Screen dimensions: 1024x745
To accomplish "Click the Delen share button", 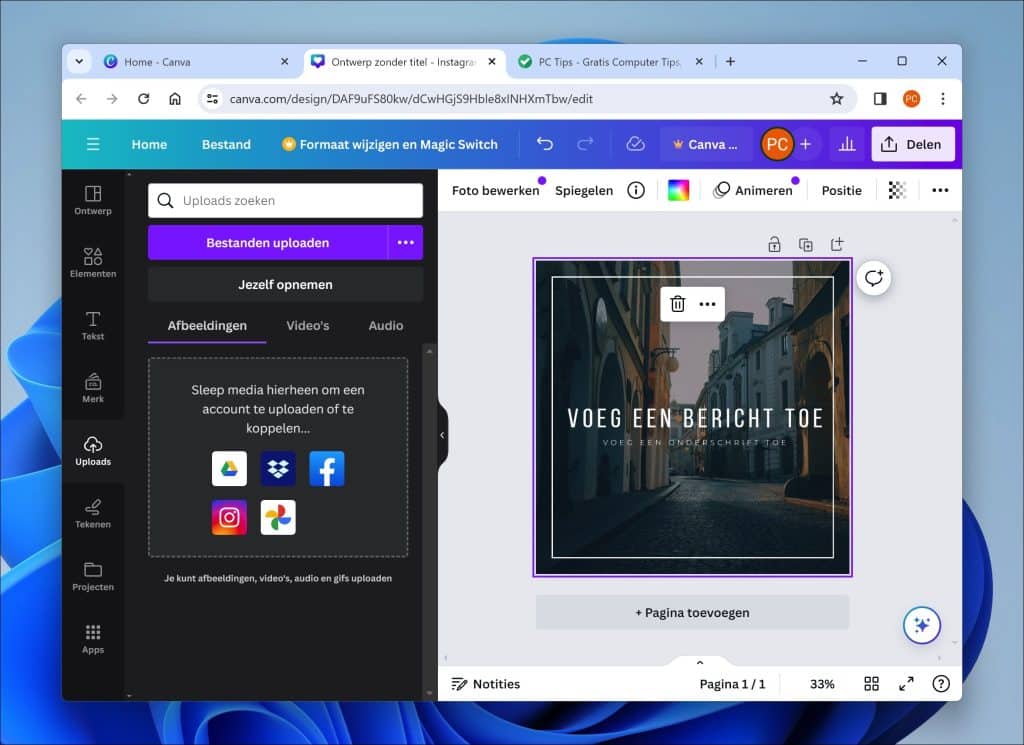I will point(912,144).
